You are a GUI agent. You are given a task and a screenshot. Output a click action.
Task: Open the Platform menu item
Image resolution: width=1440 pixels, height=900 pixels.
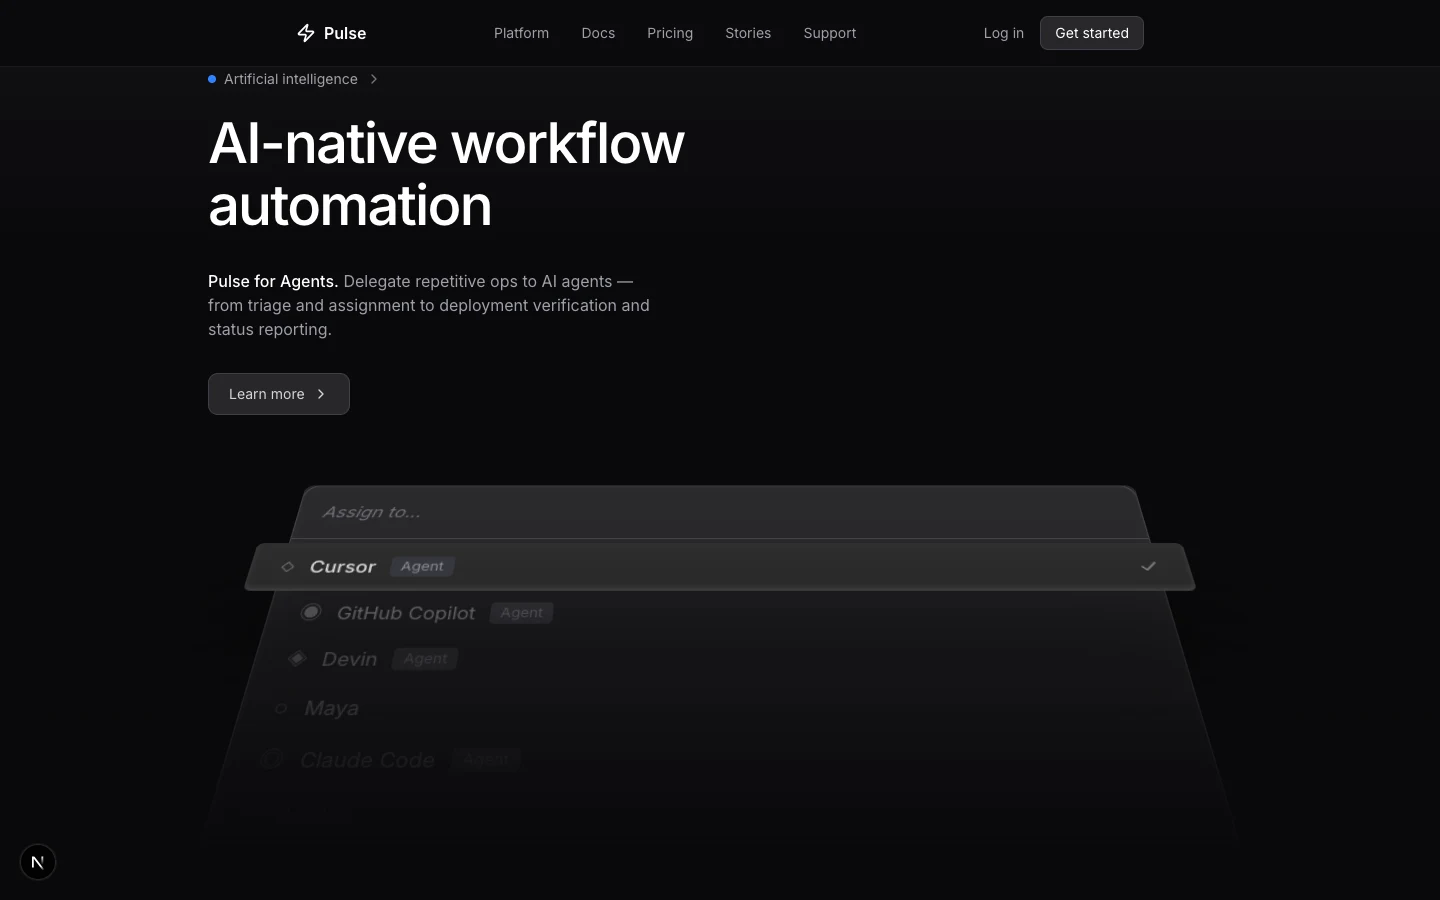point(521,33)
